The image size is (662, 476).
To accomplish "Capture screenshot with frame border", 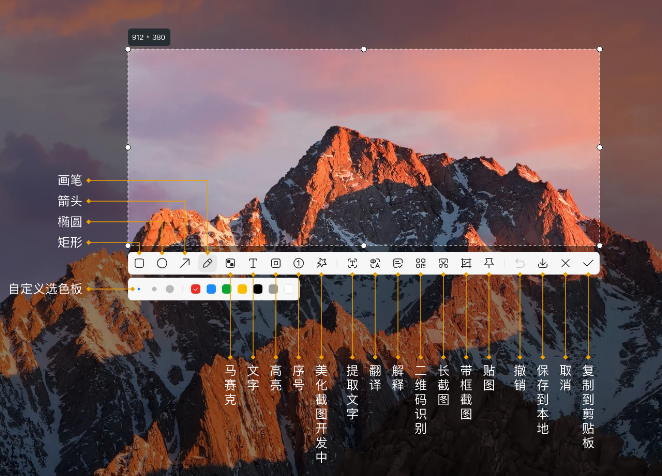I will tap(466, 264).
